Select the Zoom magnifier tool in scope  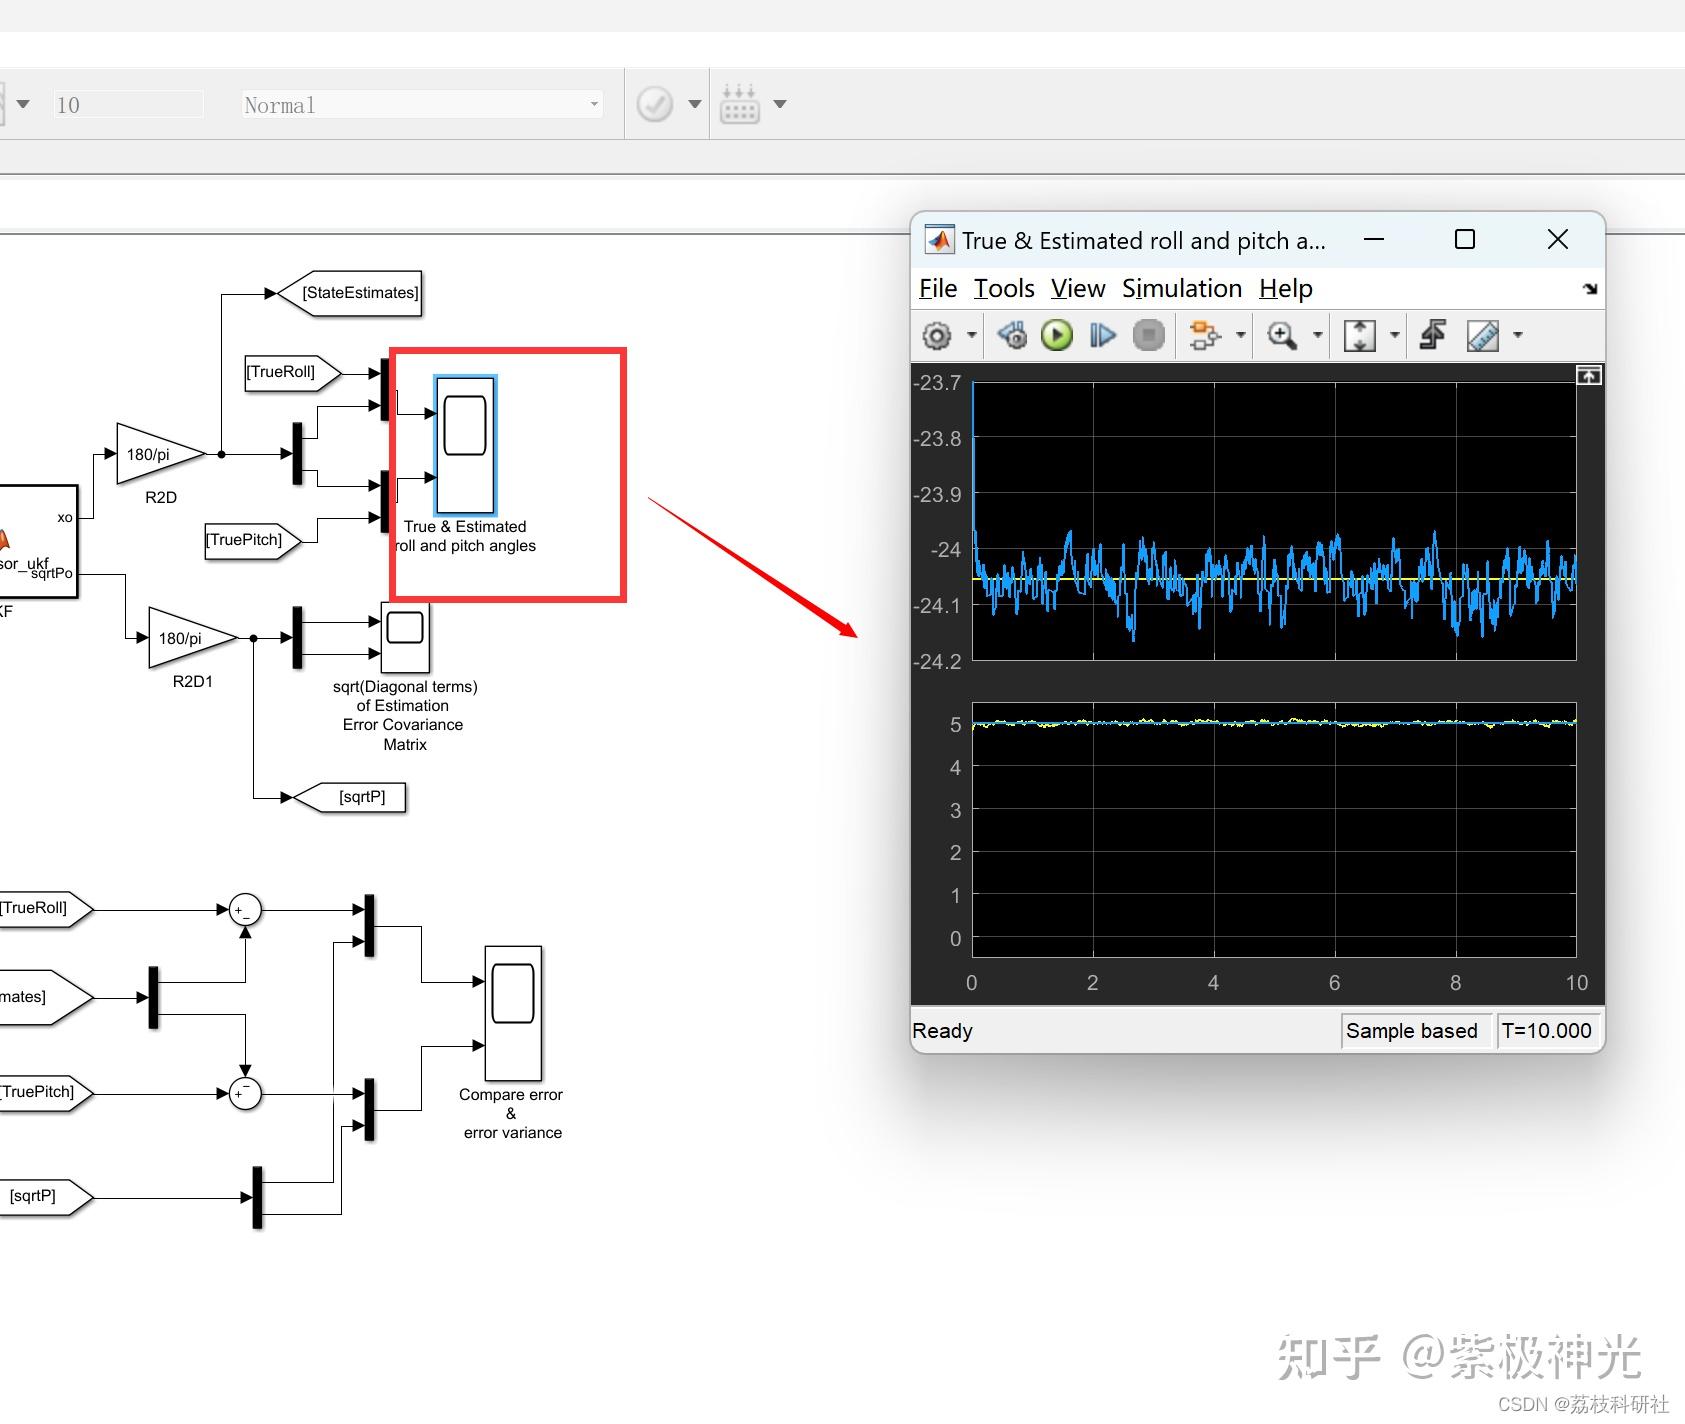click(1282, 335)
